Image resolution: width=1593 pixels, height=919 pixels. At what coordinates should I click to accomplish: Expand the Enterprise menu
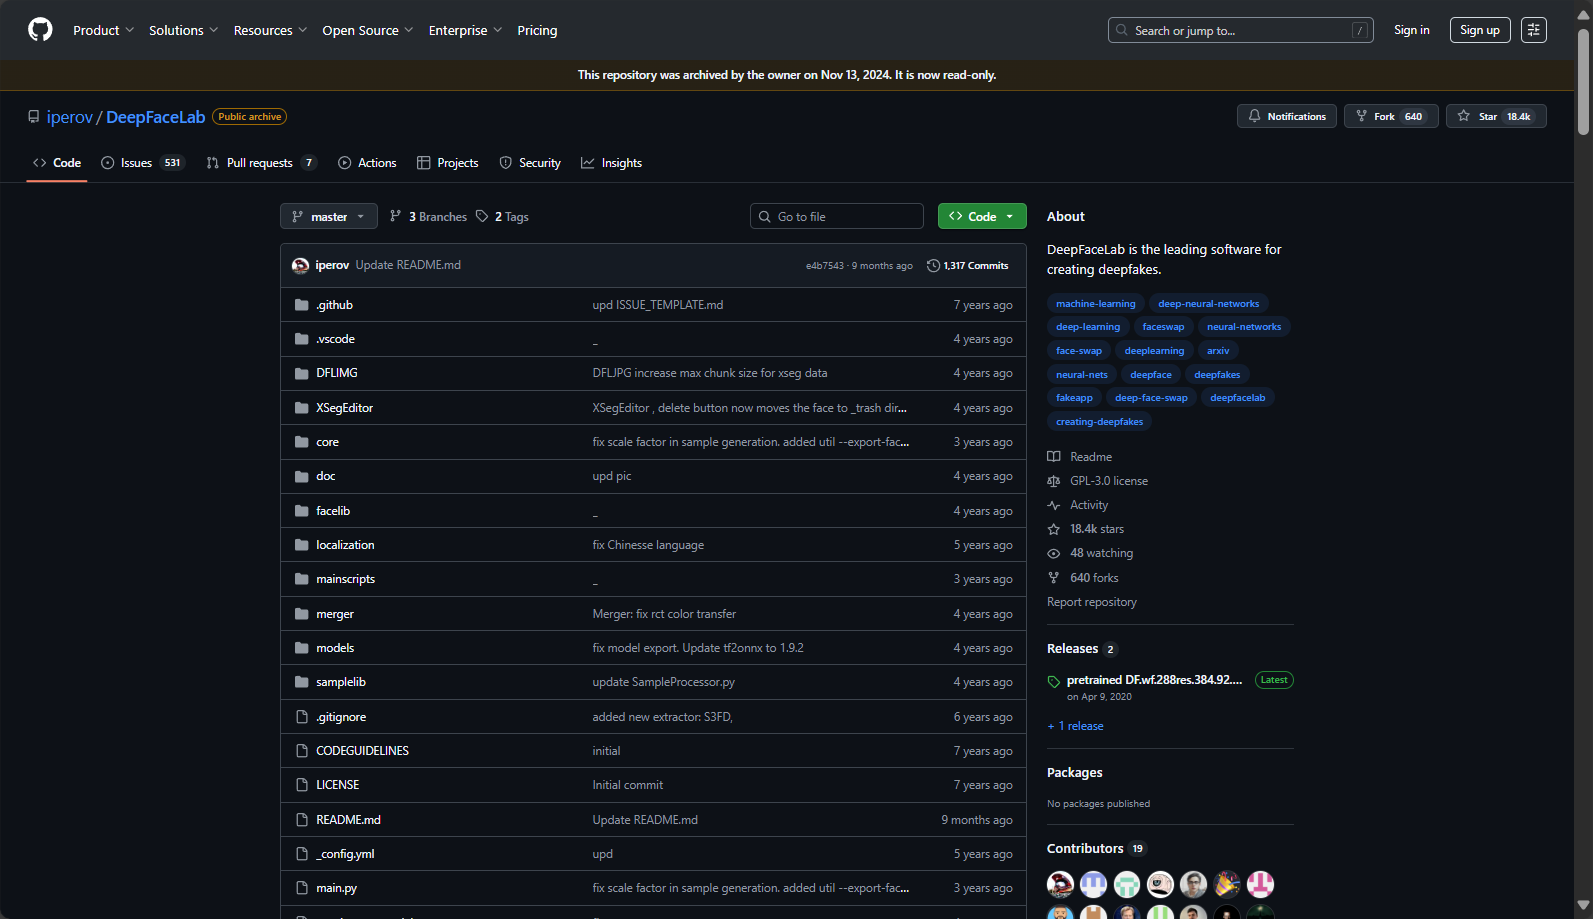[465, 30]
